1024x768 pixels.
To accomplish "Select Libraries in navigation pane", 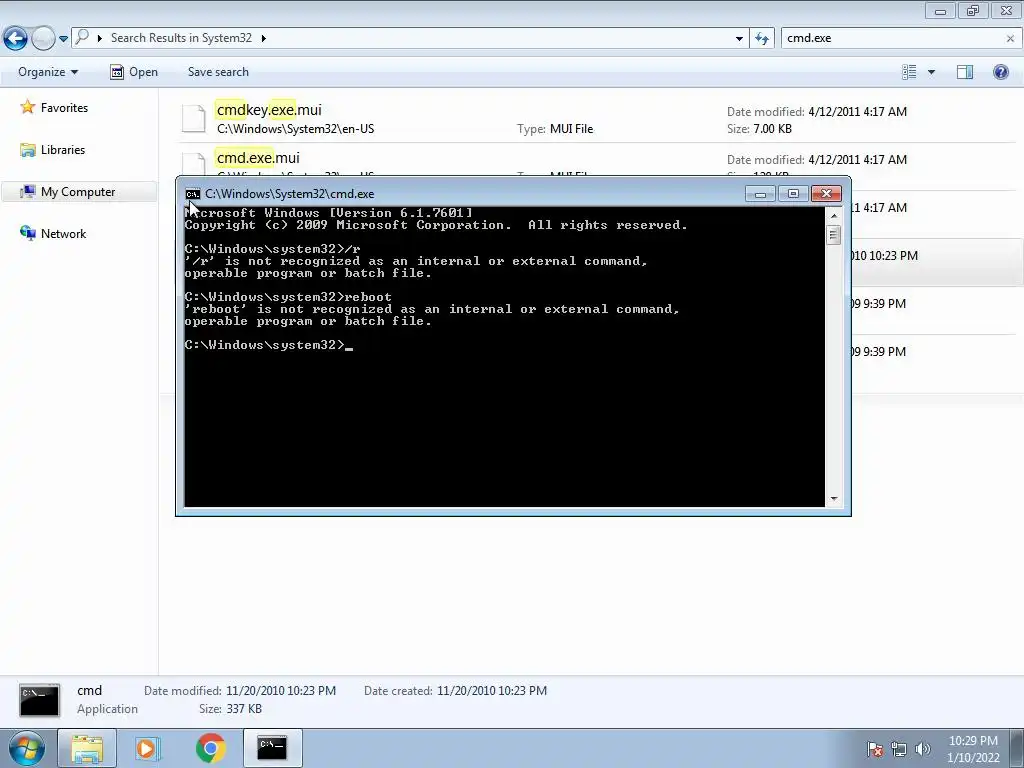I will coord(63,150).
